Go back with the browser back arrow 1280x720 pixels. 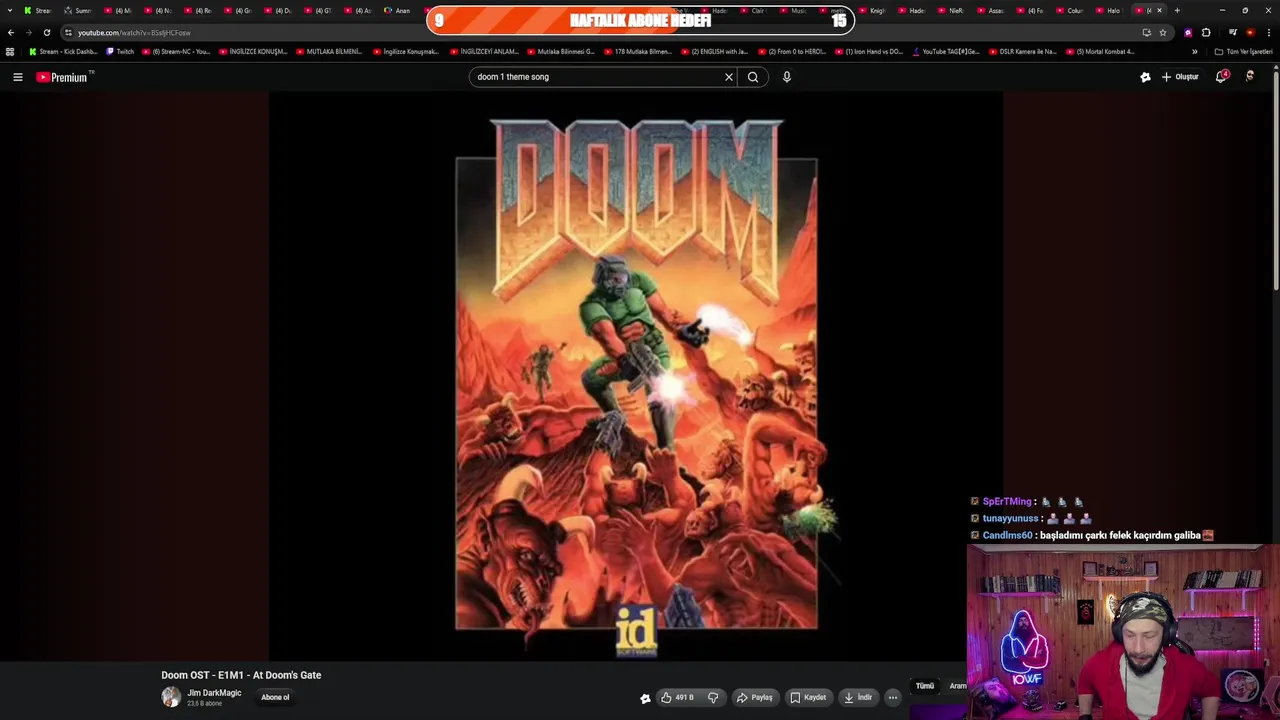tap(11, 32)
